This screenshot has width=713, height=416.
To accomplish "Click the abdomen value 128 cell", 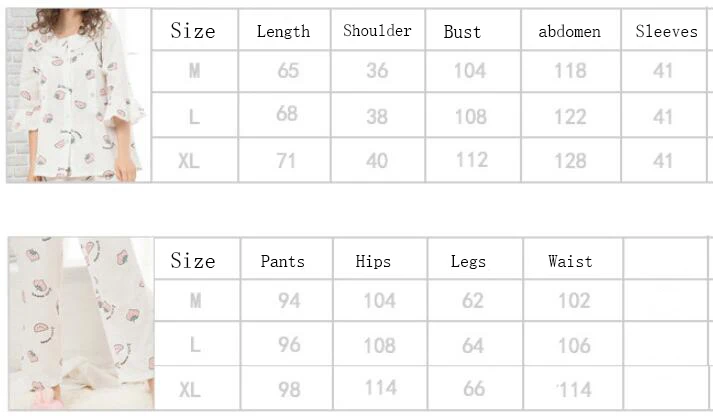I will 571,160.
